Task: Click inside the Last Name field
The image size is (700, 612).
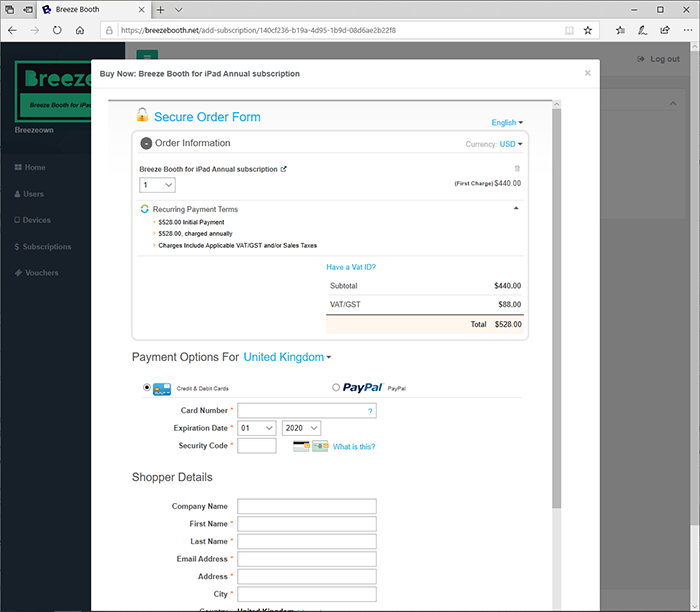Action: pos(307,541)
